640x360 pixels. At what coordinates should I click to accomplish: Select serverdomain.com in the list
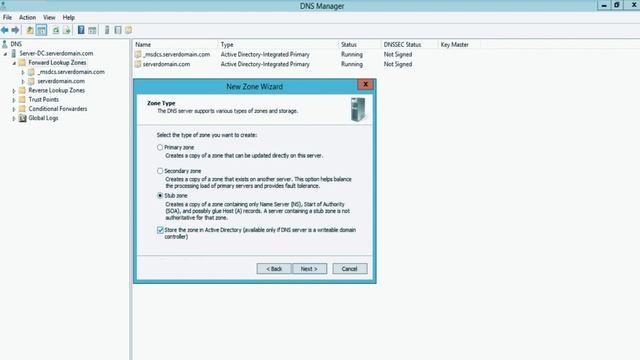(x=166, y=64)
